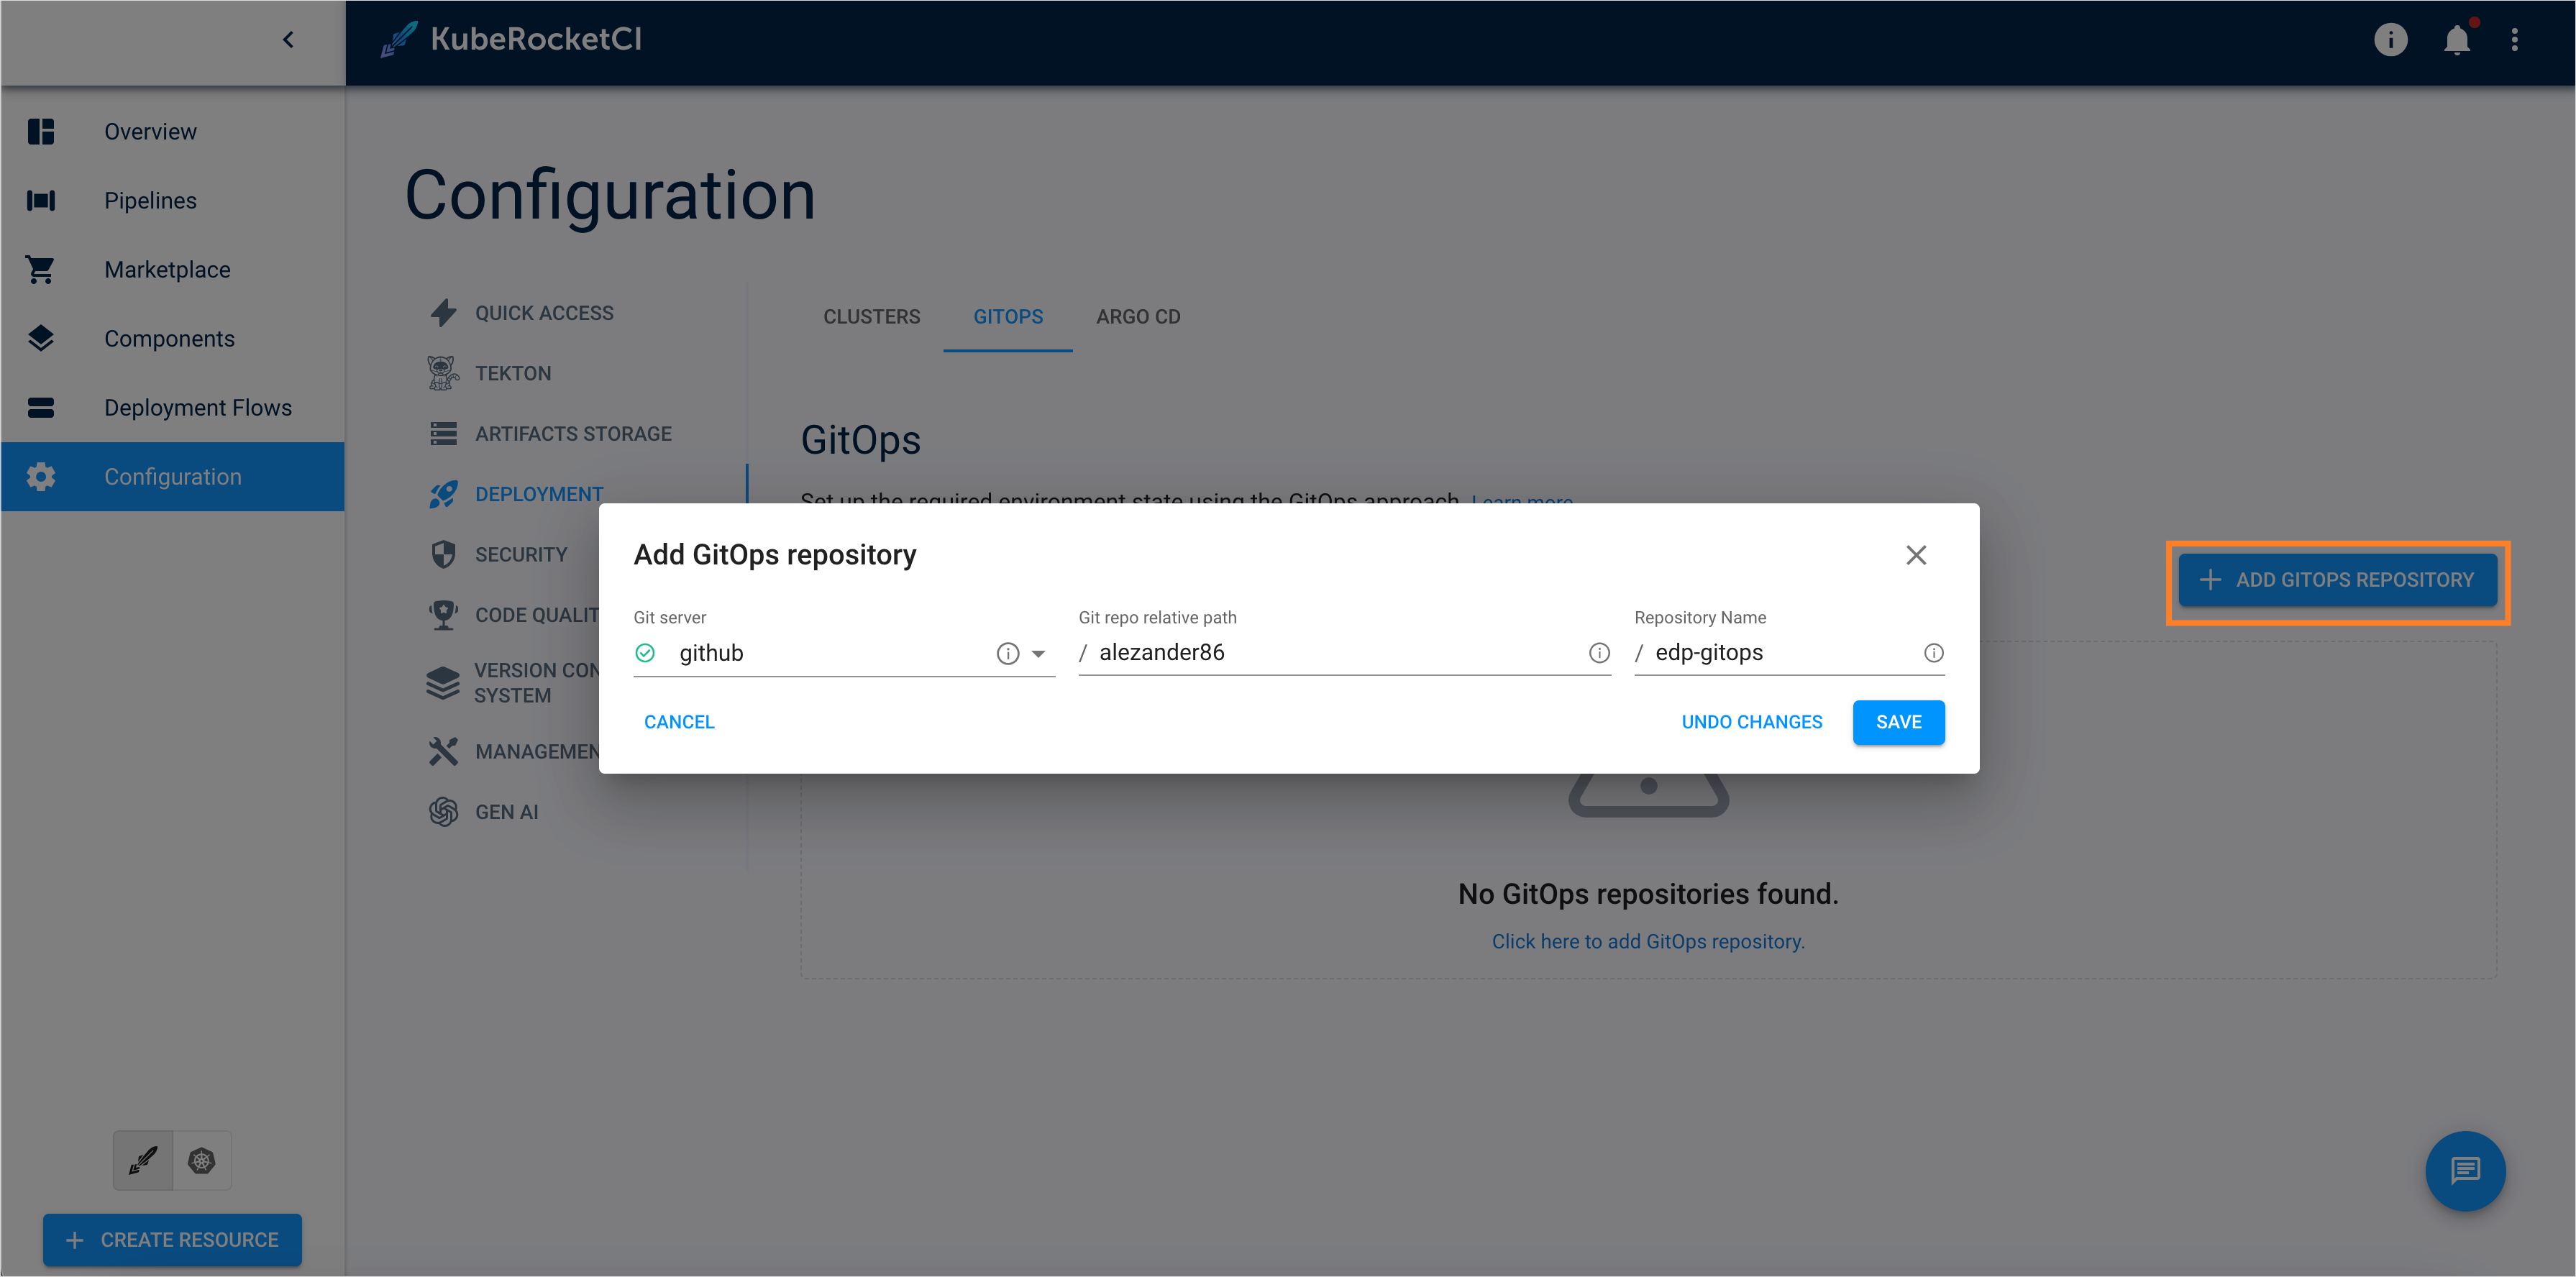
Task: Open notifications via the bell icon
Action: pos(2458,39)
